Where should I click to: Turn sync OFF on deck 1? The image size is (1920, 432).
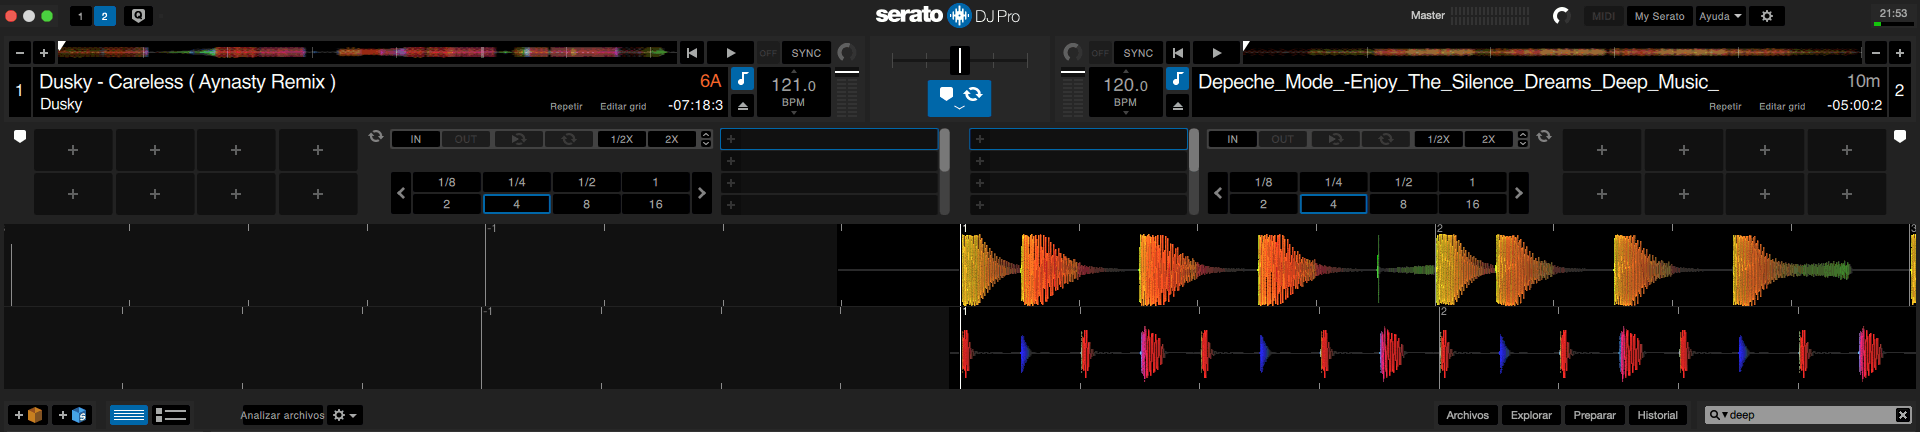coord(768,53)
